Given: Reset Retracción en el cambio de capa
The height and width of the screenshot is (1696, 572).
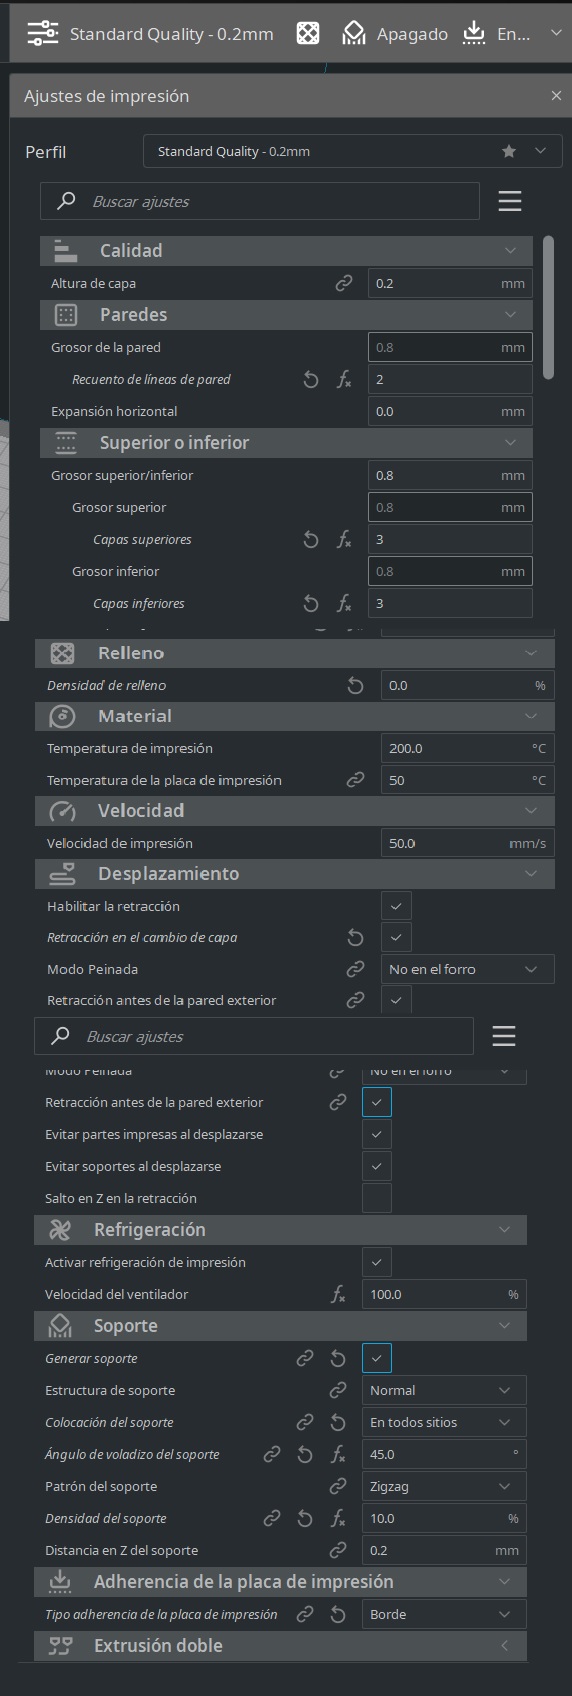Looking at the screenshot, I should click(355, 937).
